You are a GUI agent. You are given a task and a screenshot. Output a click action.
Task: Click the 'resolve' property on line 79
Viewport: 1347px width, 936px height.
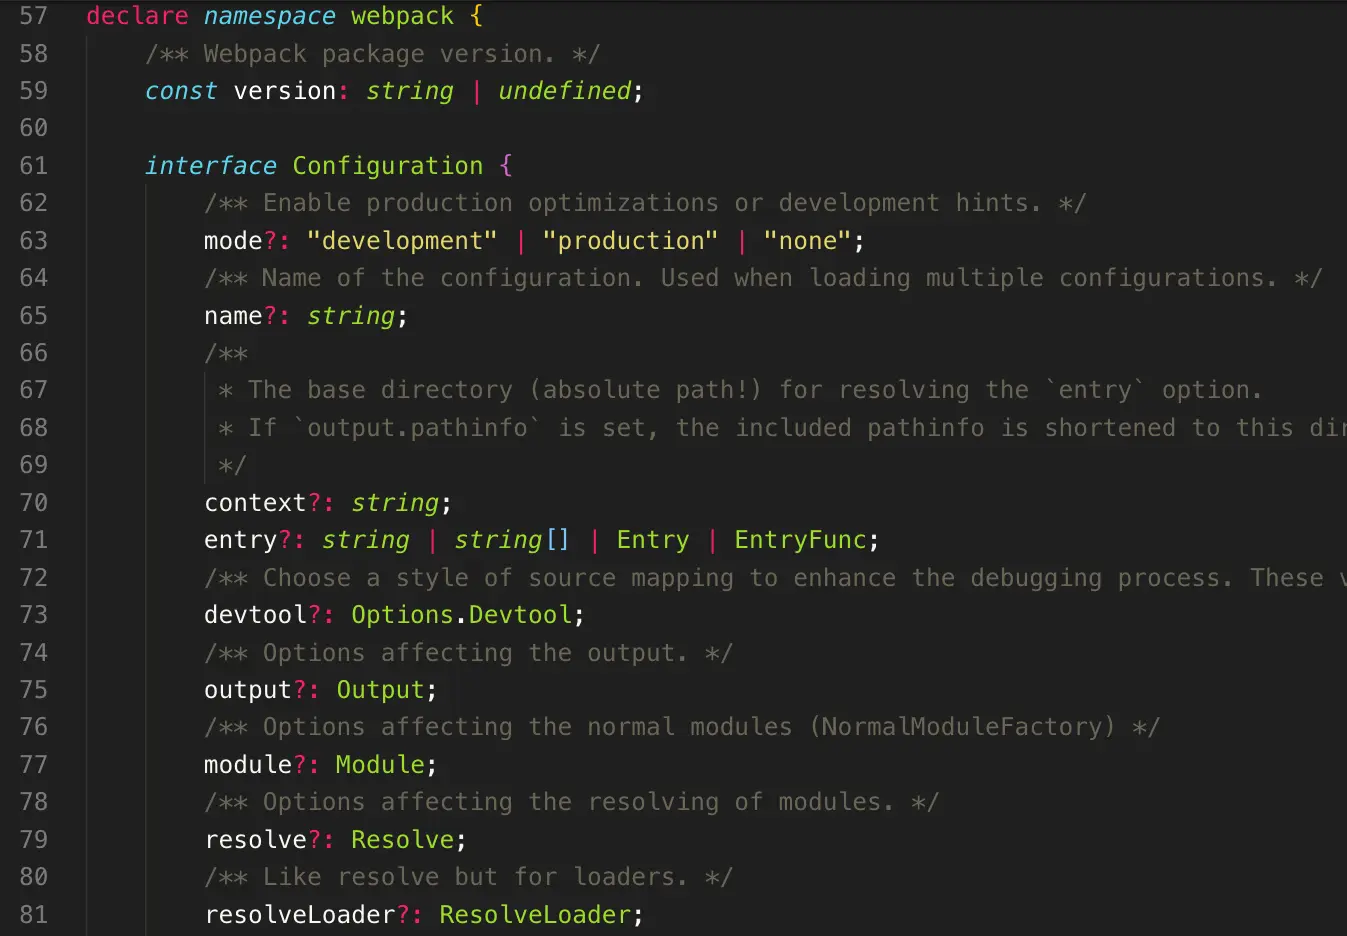click(255, 840)
